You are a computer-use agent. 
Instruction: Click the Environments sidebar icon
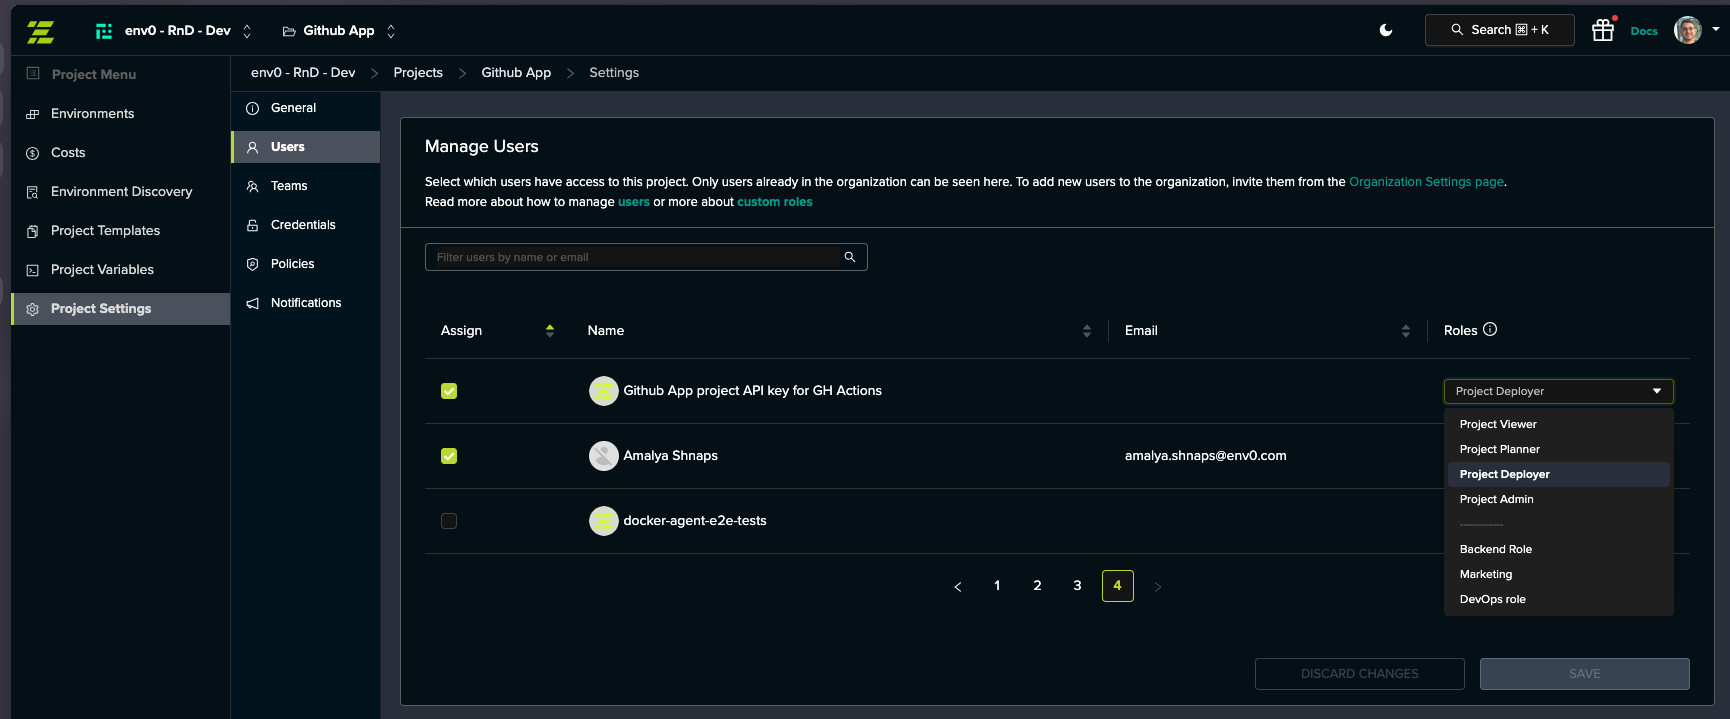[x=33, y=114]
